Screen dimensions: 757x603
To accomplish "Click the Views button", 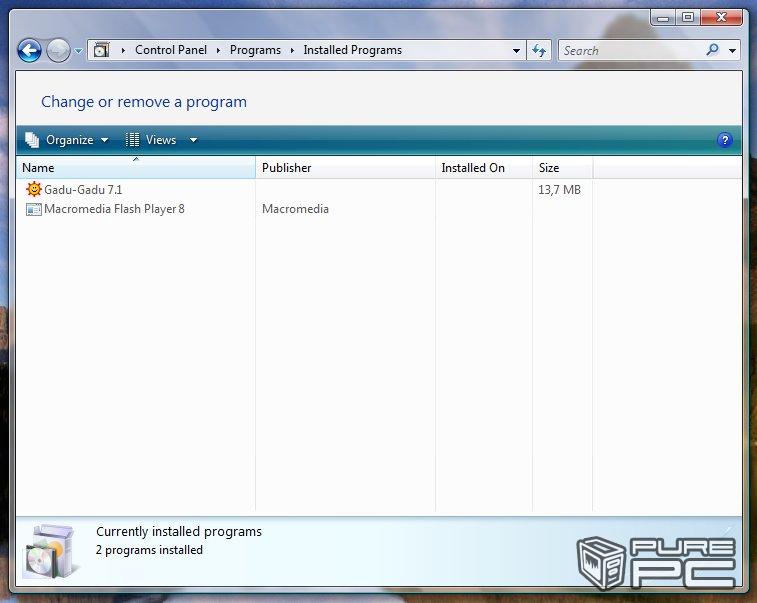I will [151, 140].
